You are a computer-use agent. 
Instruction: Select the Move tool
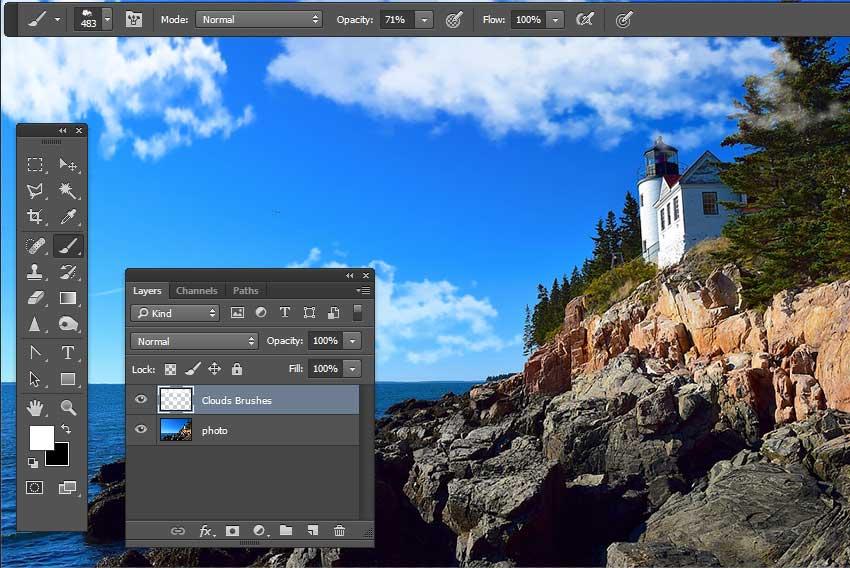point(68,164)
